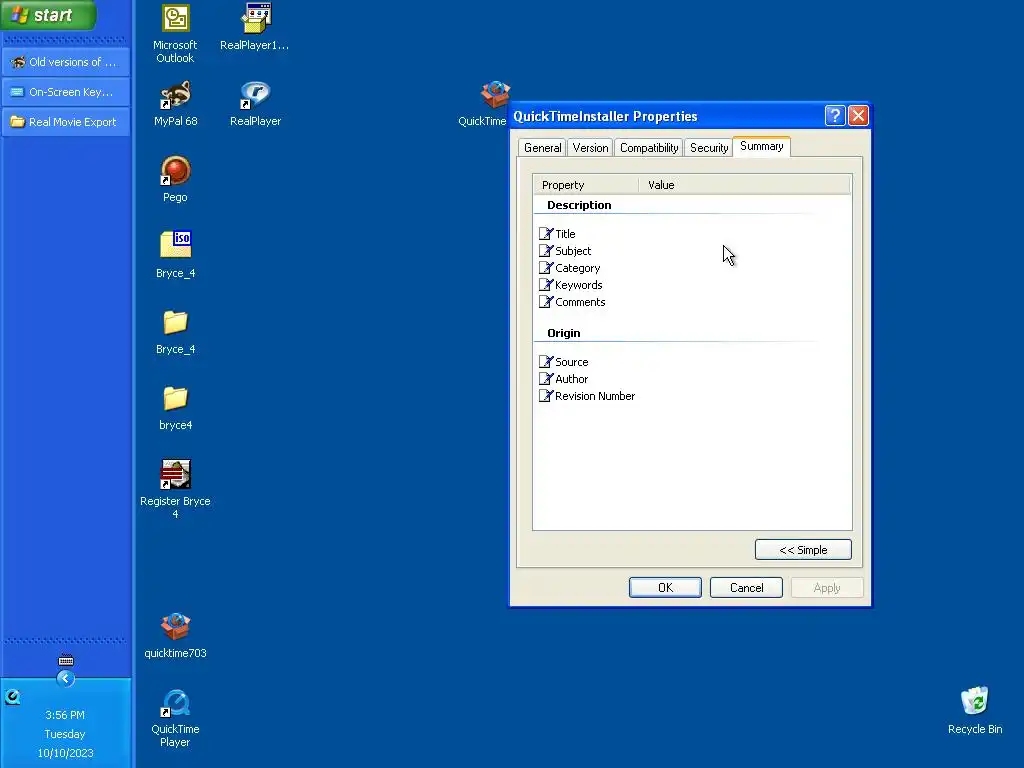
Task: Click the edit icon next to Title
Action: pos(546,233)
